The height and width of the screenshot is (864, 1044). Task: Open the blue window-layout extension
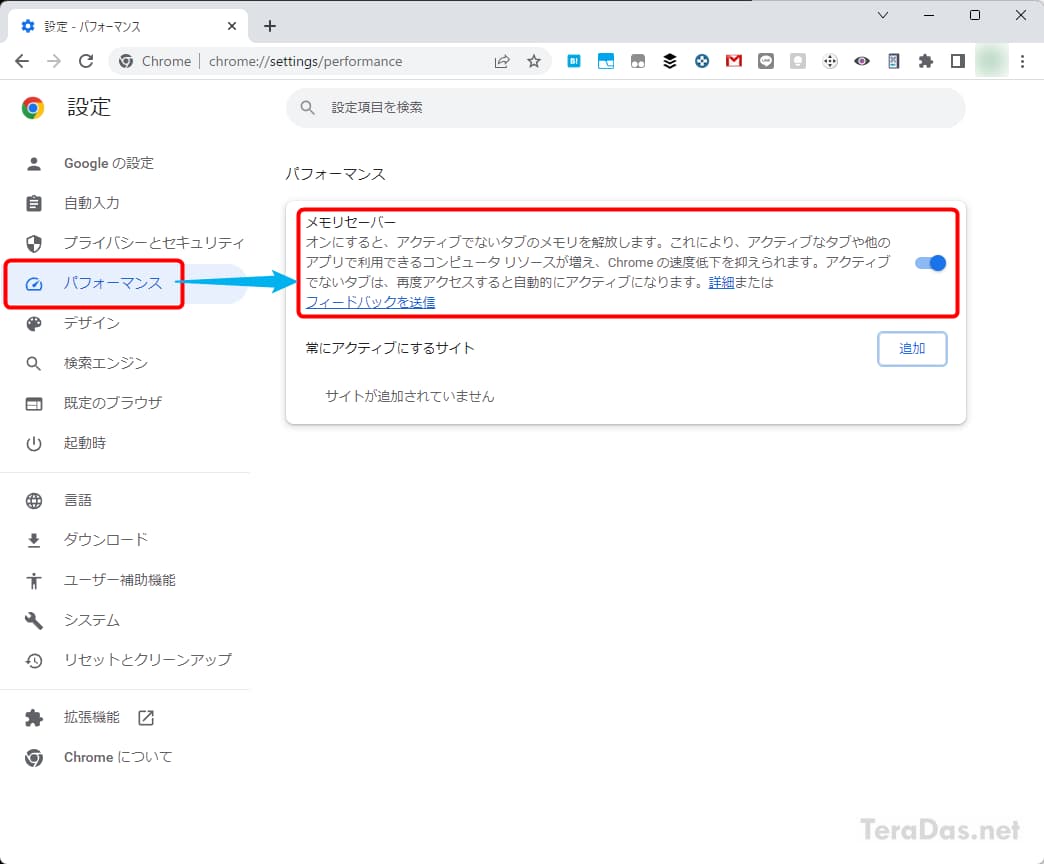[x=606, y=61]
